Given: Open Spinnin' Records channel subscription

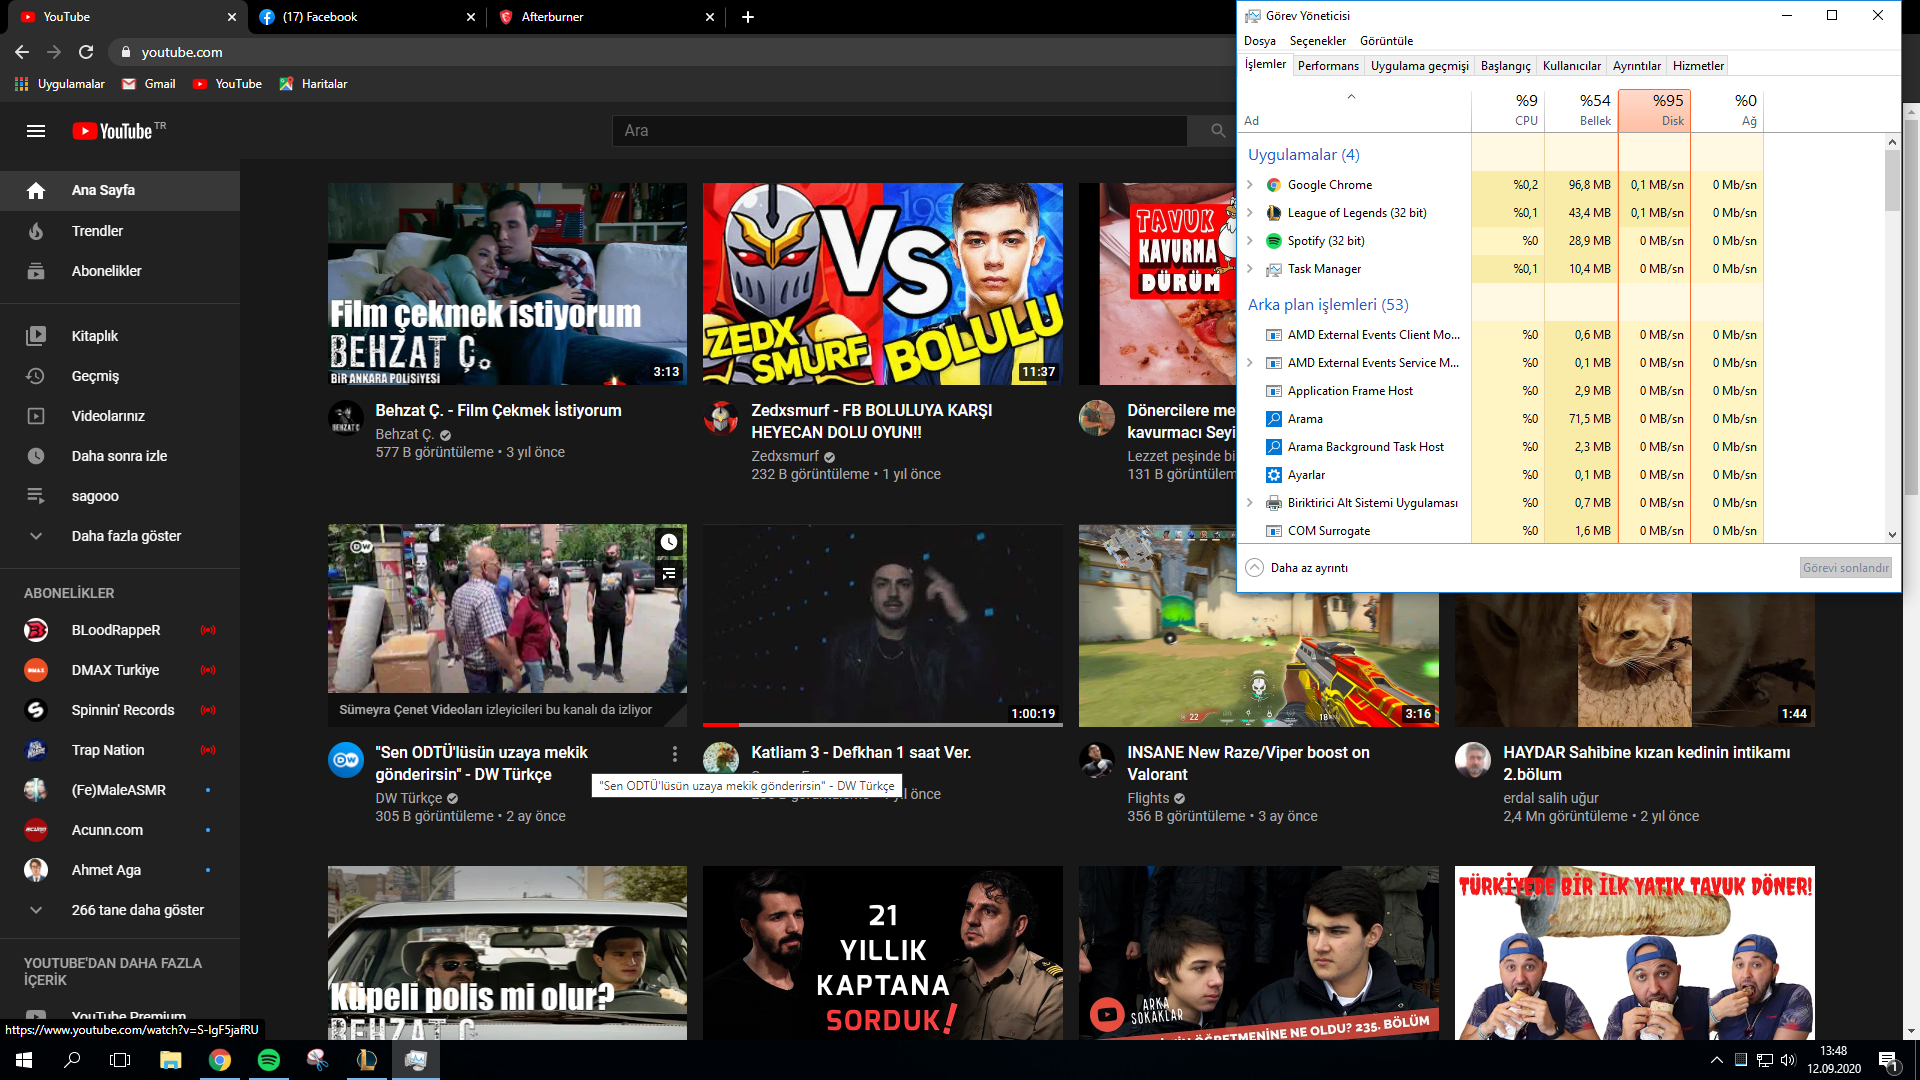Looking at the screenshot, I should tap(120, 710).
